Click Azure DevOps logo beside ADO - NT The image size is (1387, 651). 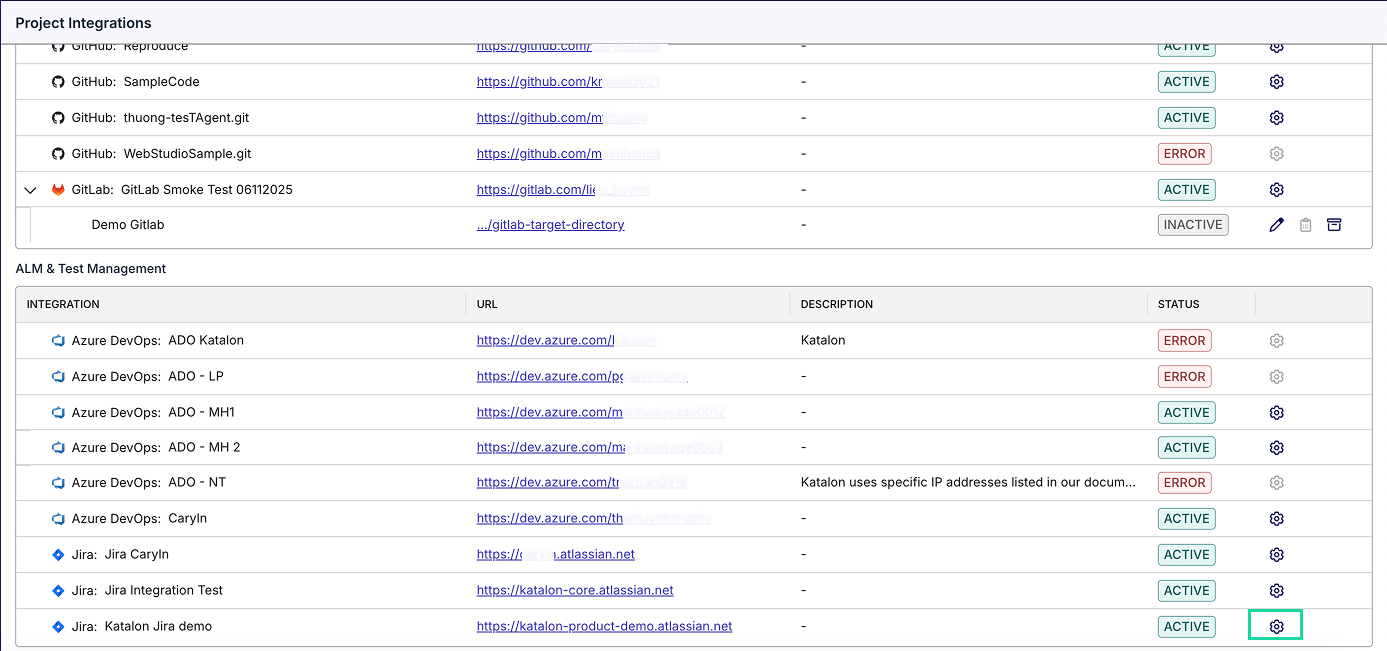click(58, 483)
